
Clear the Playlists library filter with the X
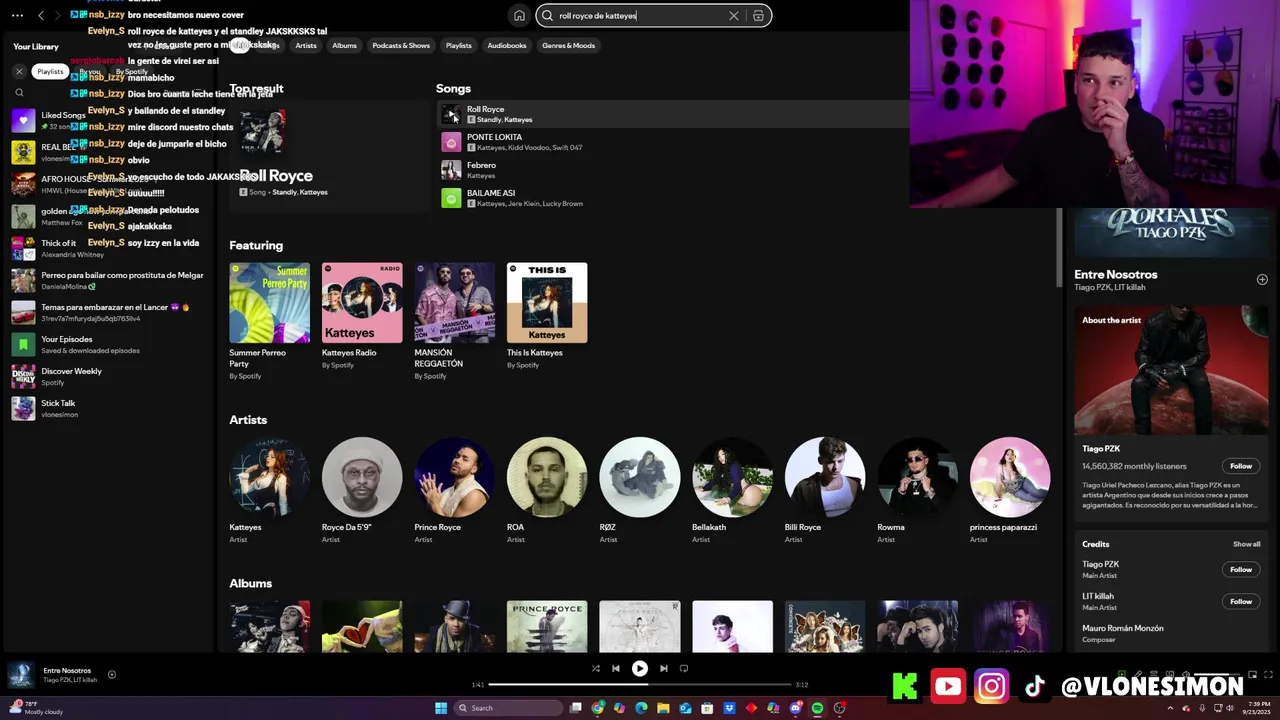pos(19,72)
